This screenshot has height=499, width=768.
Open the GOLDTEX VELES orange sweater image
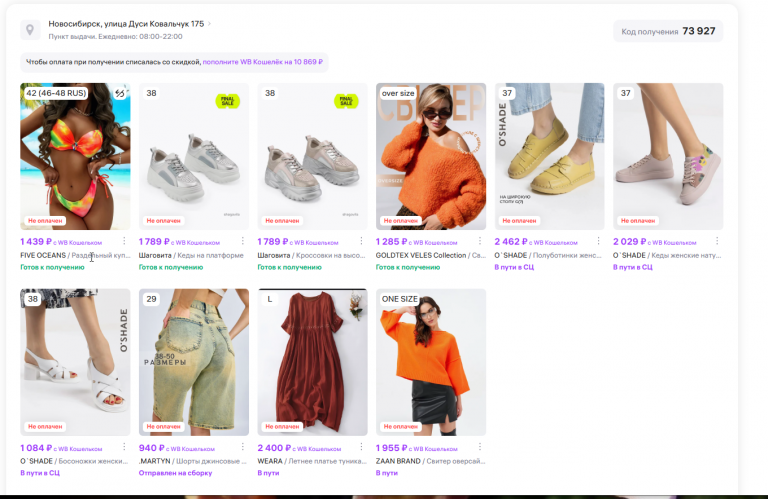[x=431, y=156]
